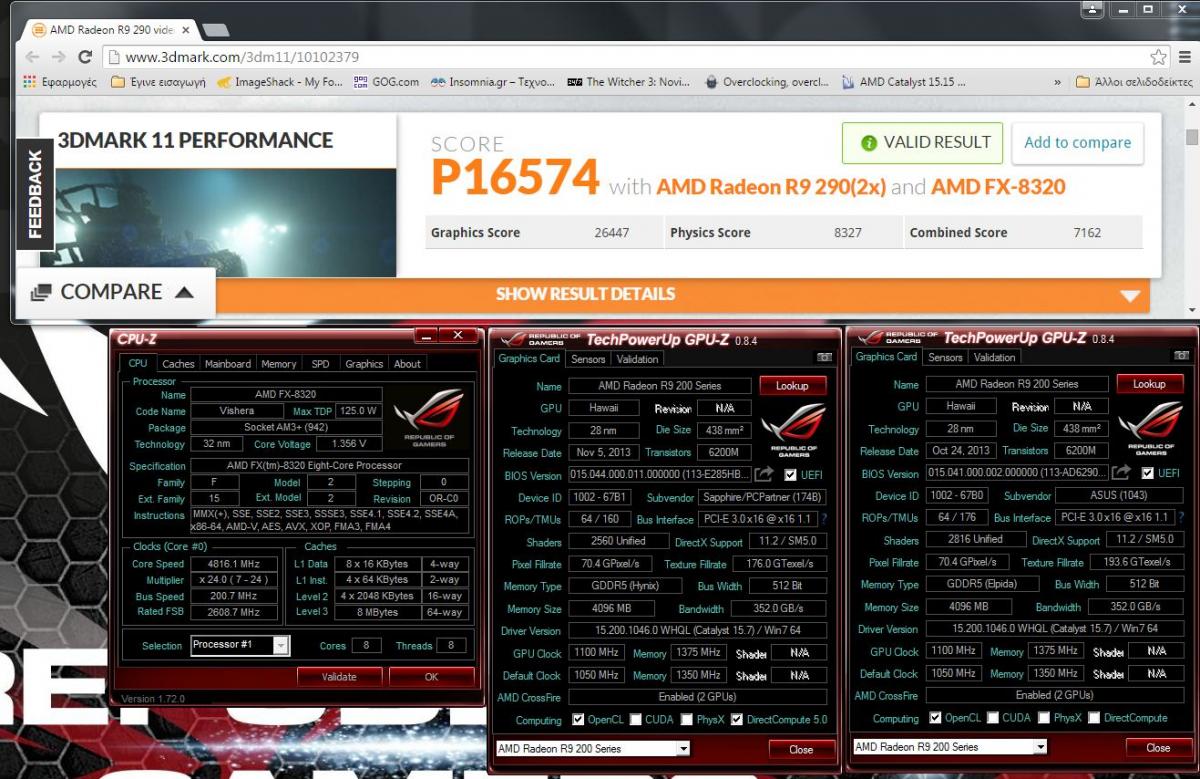Click the camera screenshot icon in ASUS GPU-Z
The height and width of the screenshot is (779, 1200).
tap(1181, 355)
